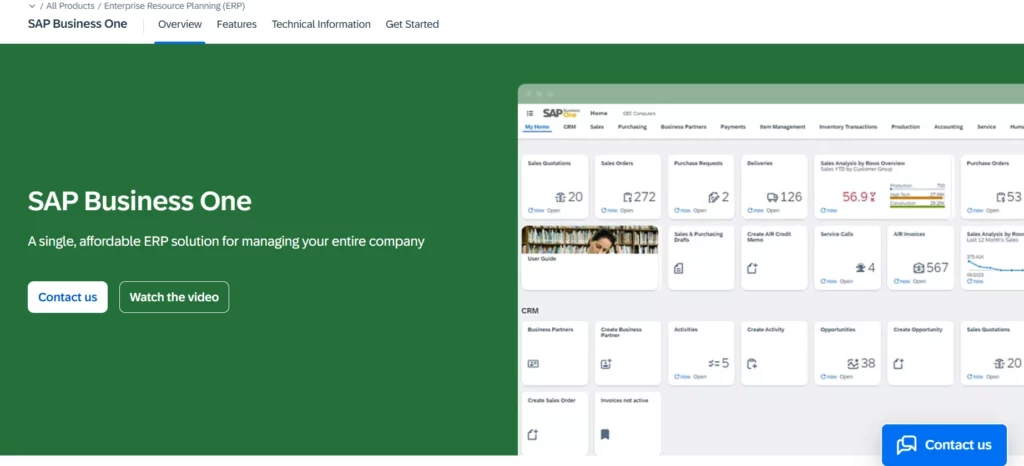Open the User Guide bookshelf thumbnail card
Viewport: 1024px width, 466px height.
click(x=590, y=257)
